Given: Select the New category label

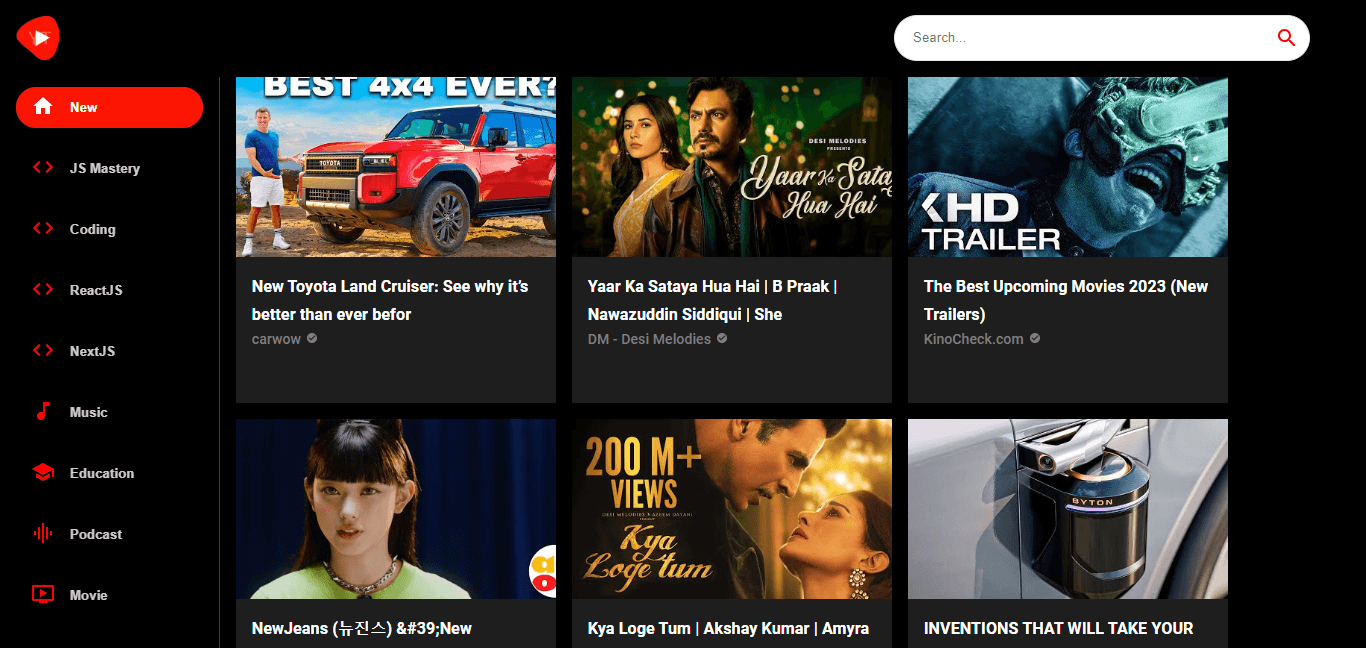Looking at the screenshot, I should click(x=84, y=107).
